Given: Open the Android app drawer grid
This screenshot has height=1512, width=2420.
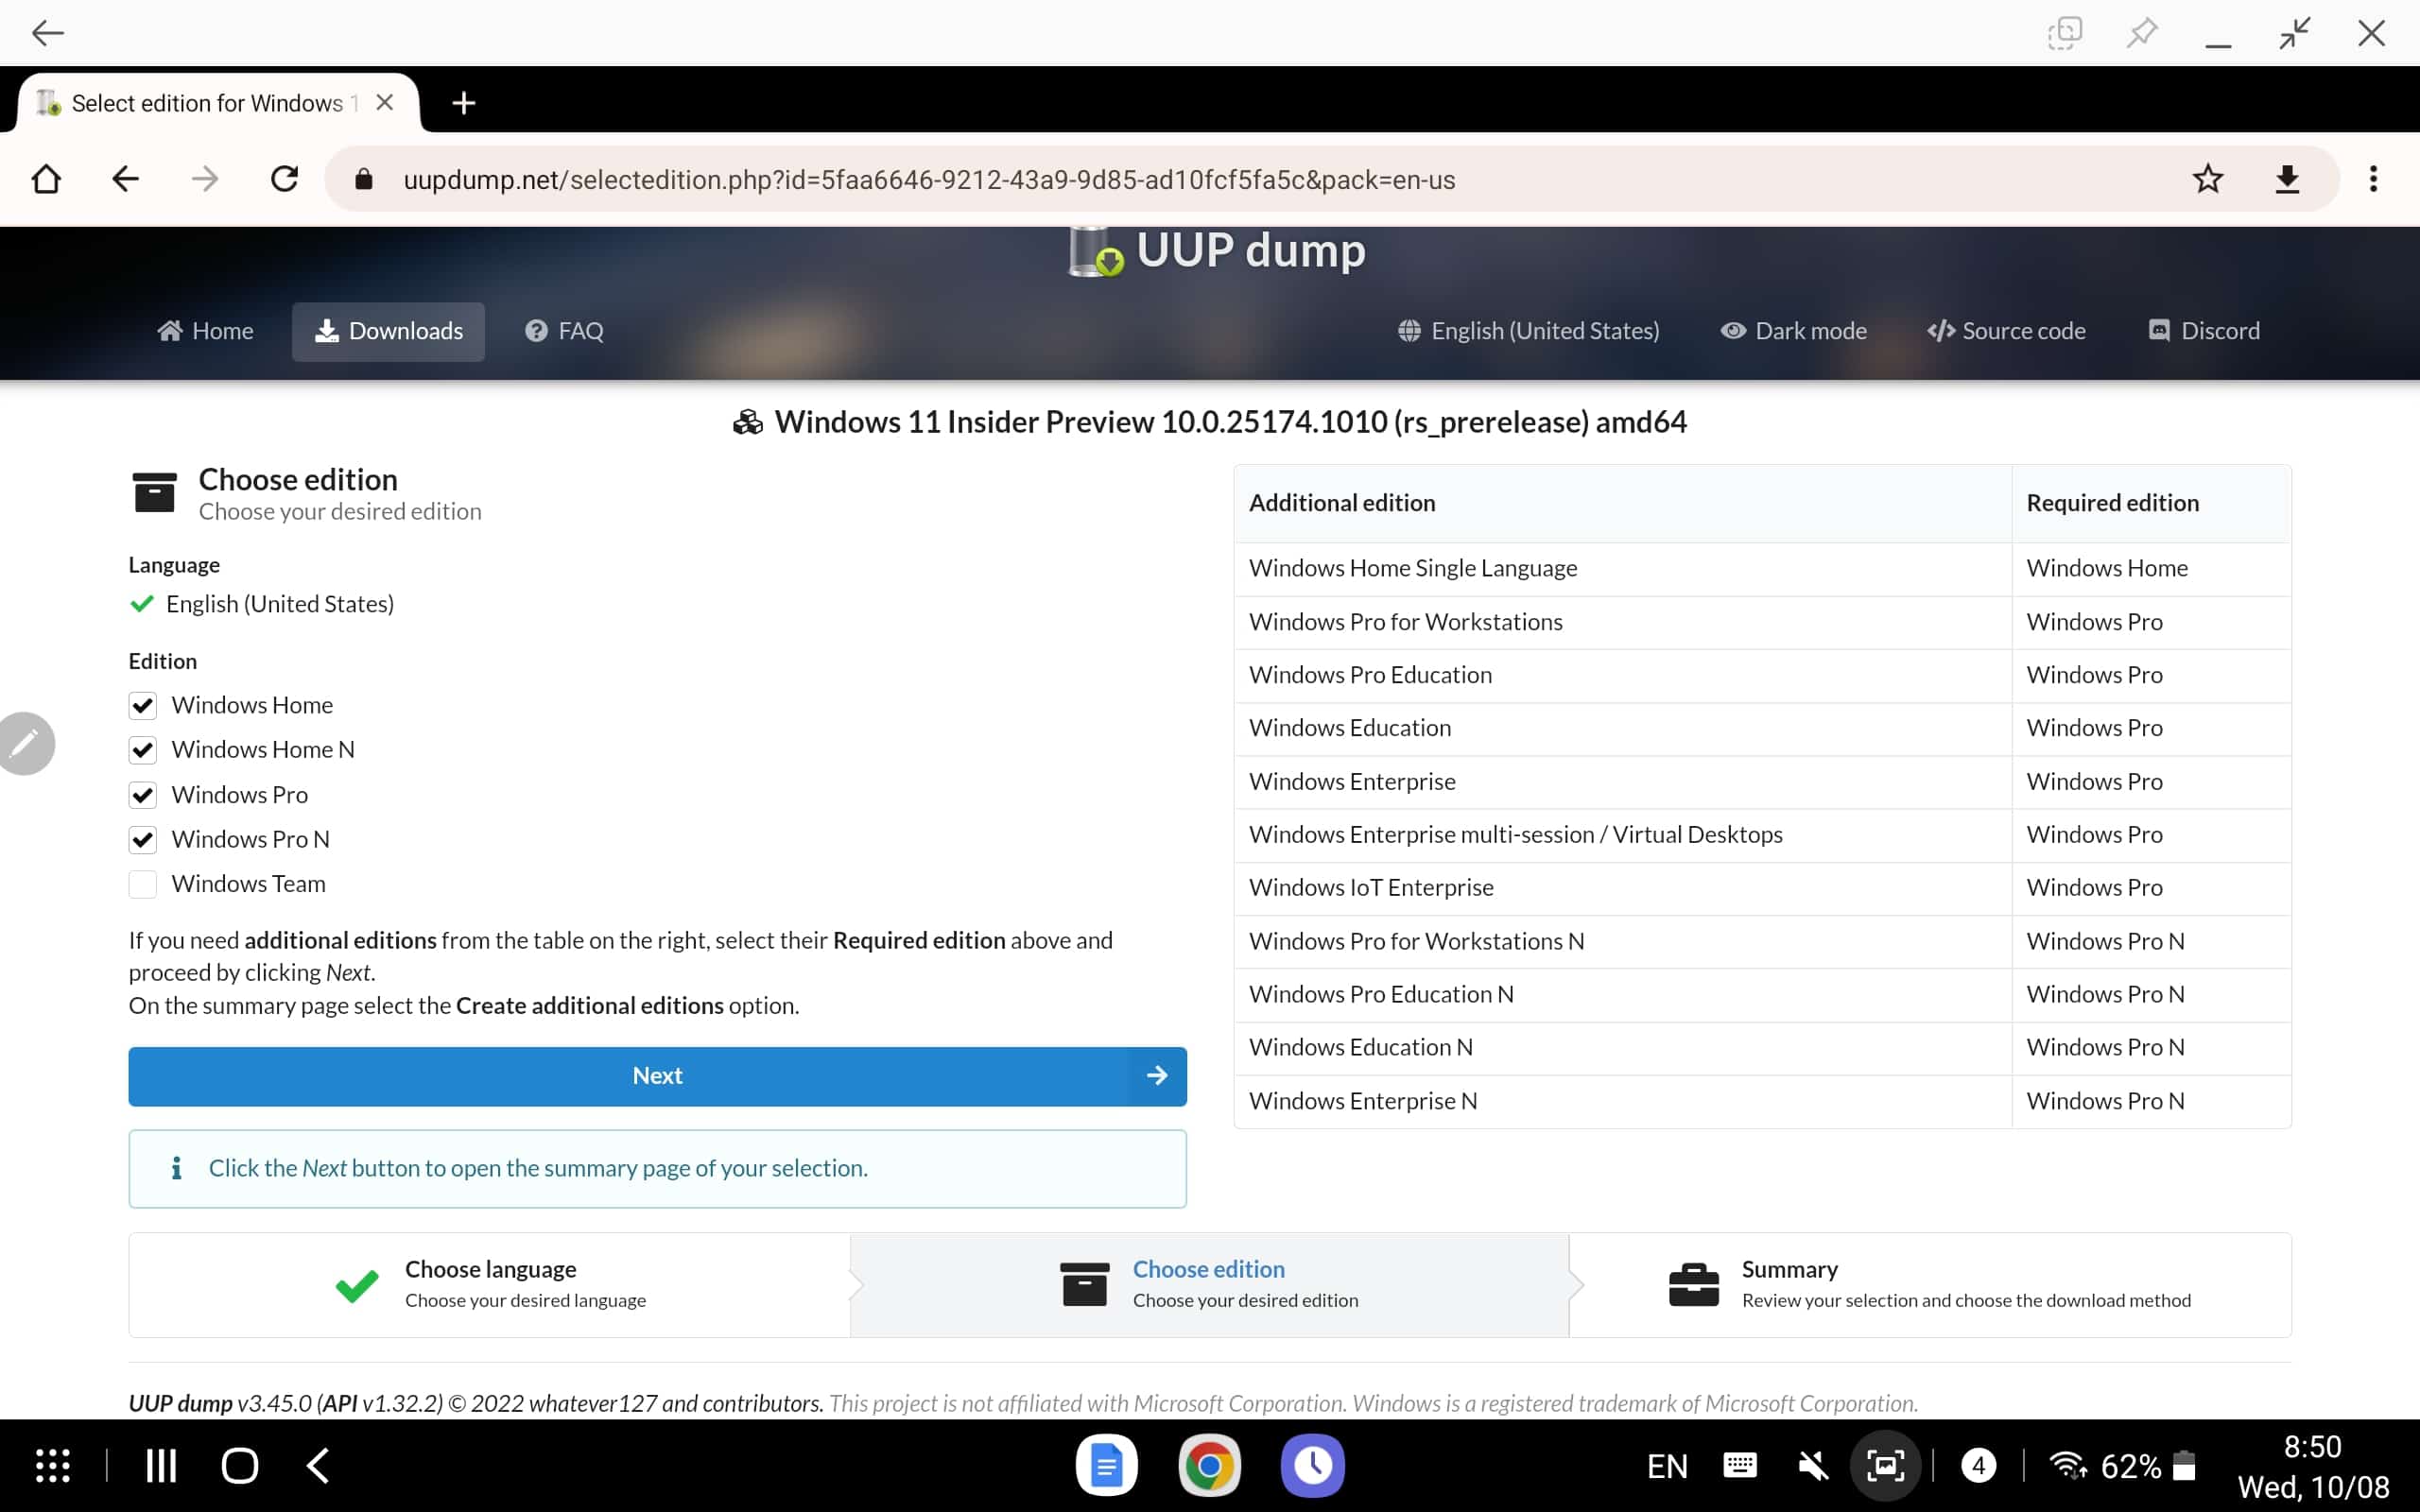Looking at the screenshot, I should [x=52, y=1466].
